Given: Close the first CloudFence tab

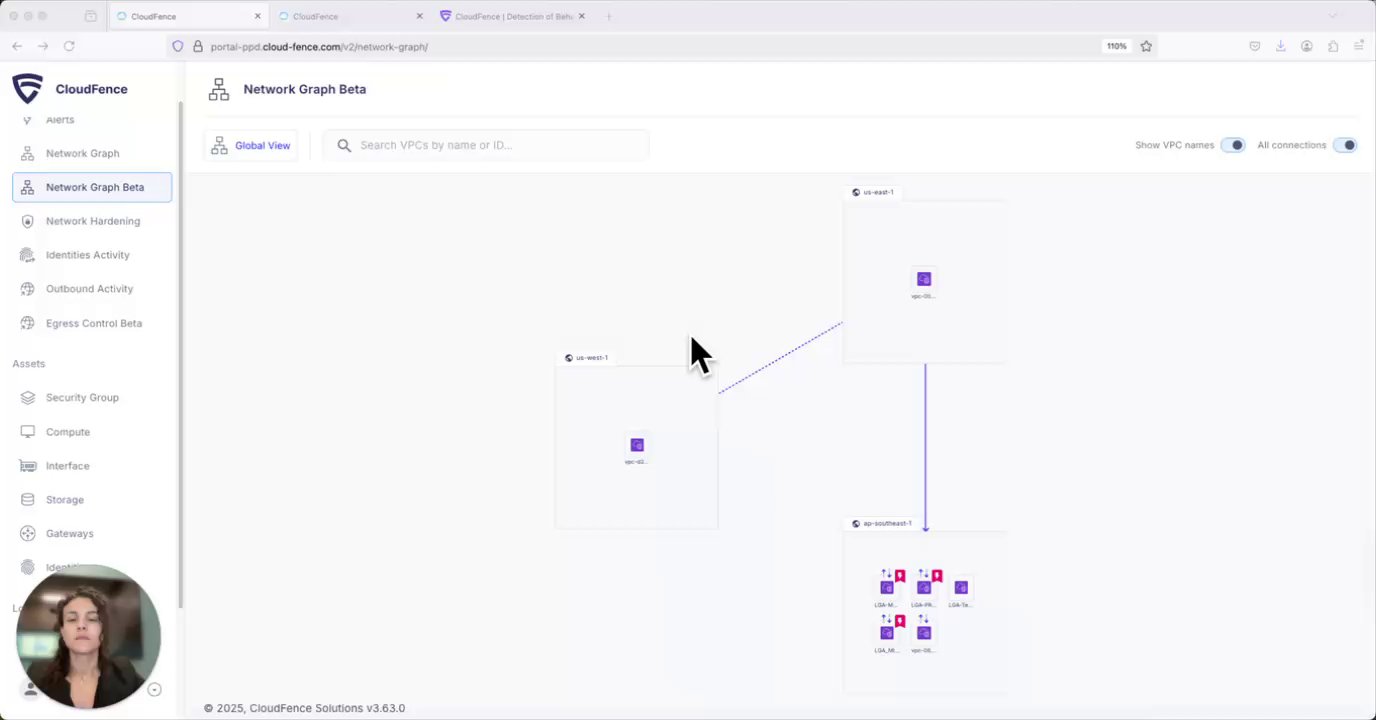Looking at the screenshot, I should pyautogui.click(x=257, y=16).
